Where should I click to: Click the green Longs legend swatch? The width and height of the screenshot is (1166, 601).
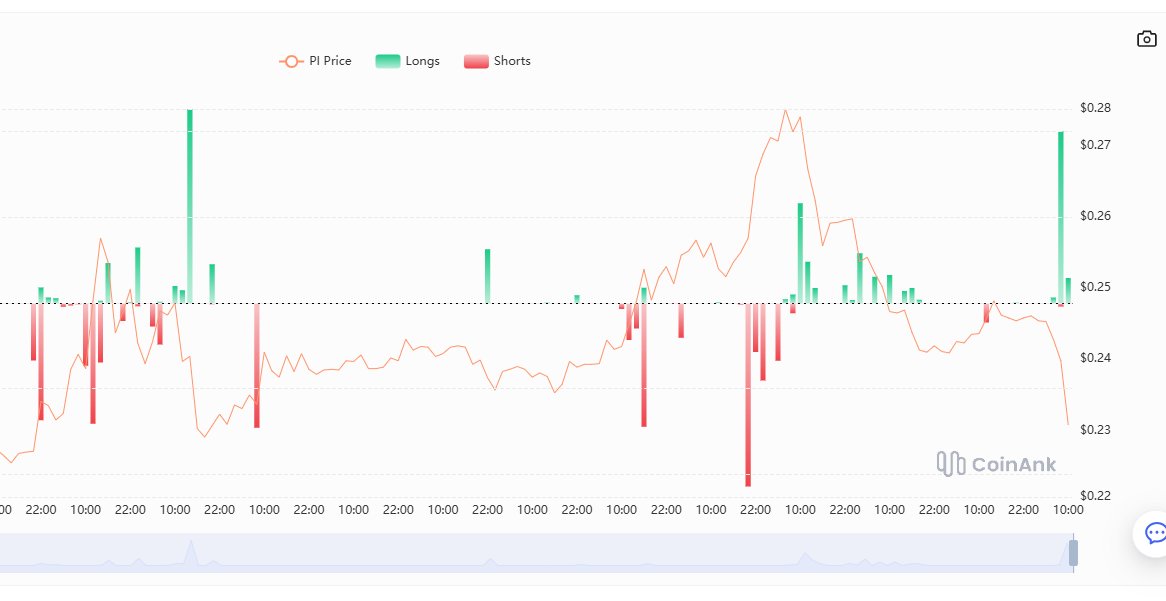[387, 61]
